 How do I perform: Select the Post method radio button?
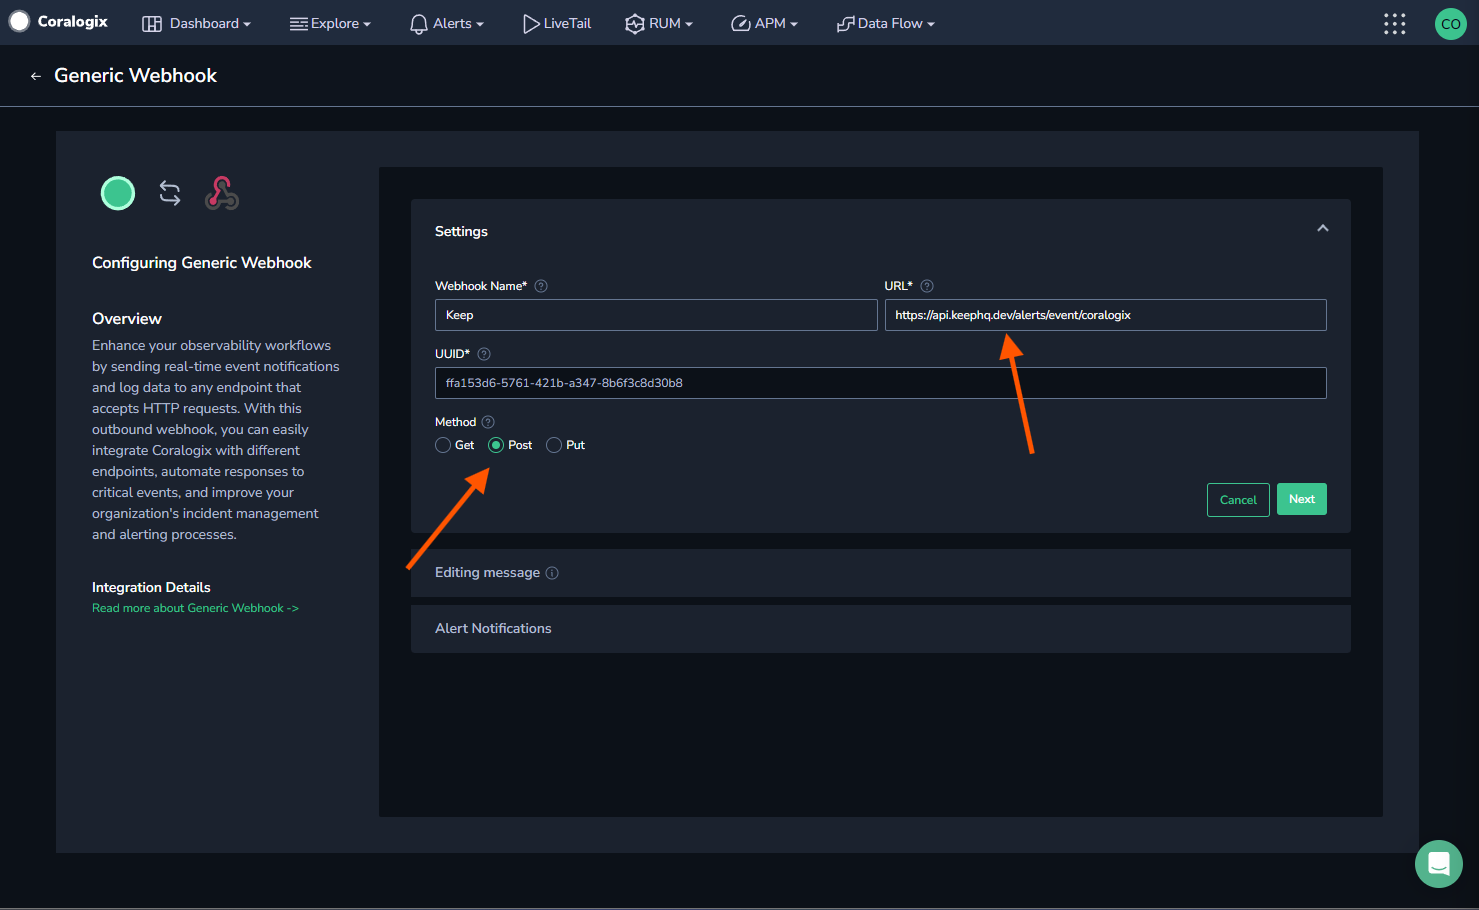click(x=496, y=445)
